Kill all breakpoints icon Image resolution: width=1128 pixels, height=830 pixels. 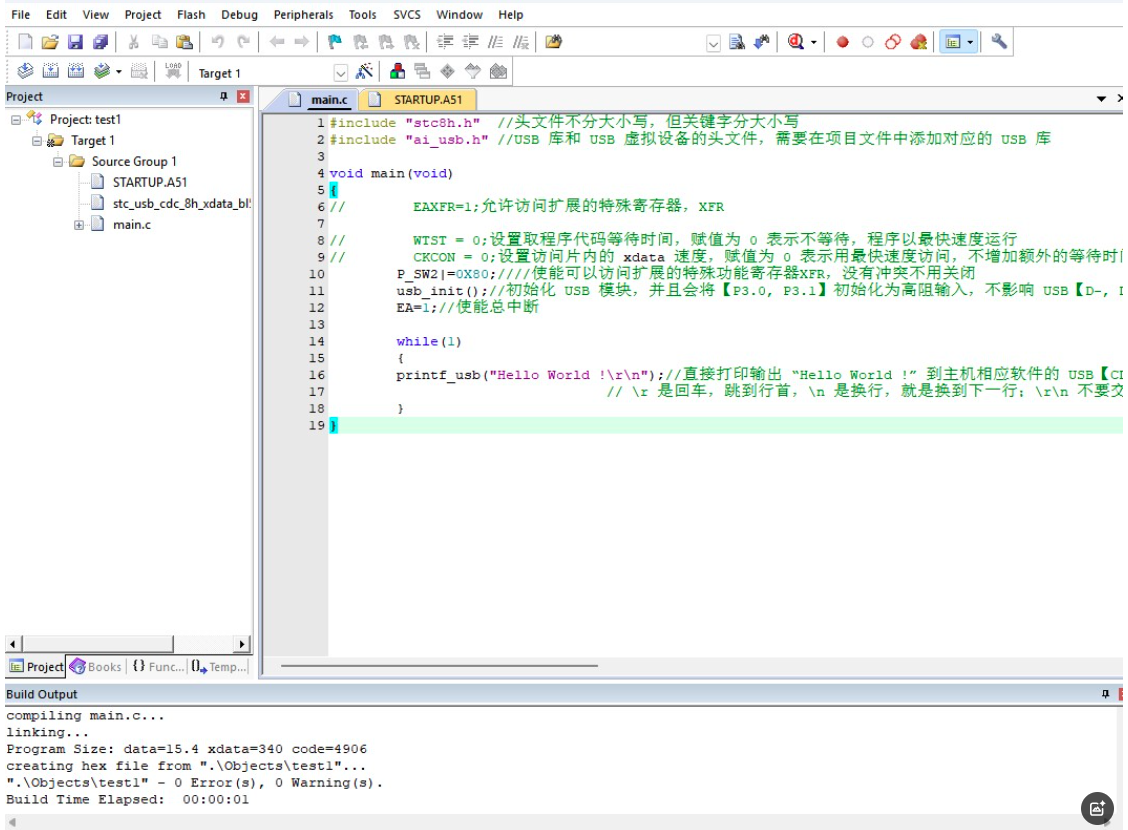tap(919, 42)
